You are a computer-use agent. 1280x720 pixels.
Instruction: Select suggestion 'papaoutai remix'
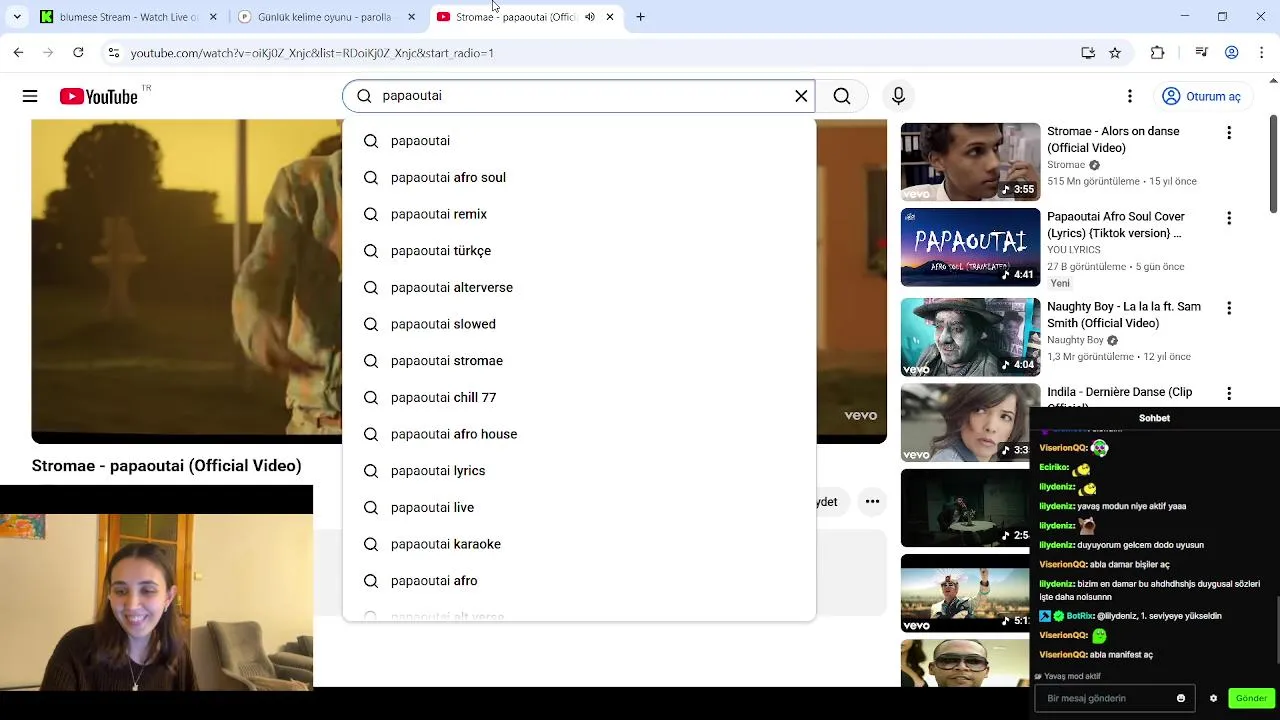579,214
